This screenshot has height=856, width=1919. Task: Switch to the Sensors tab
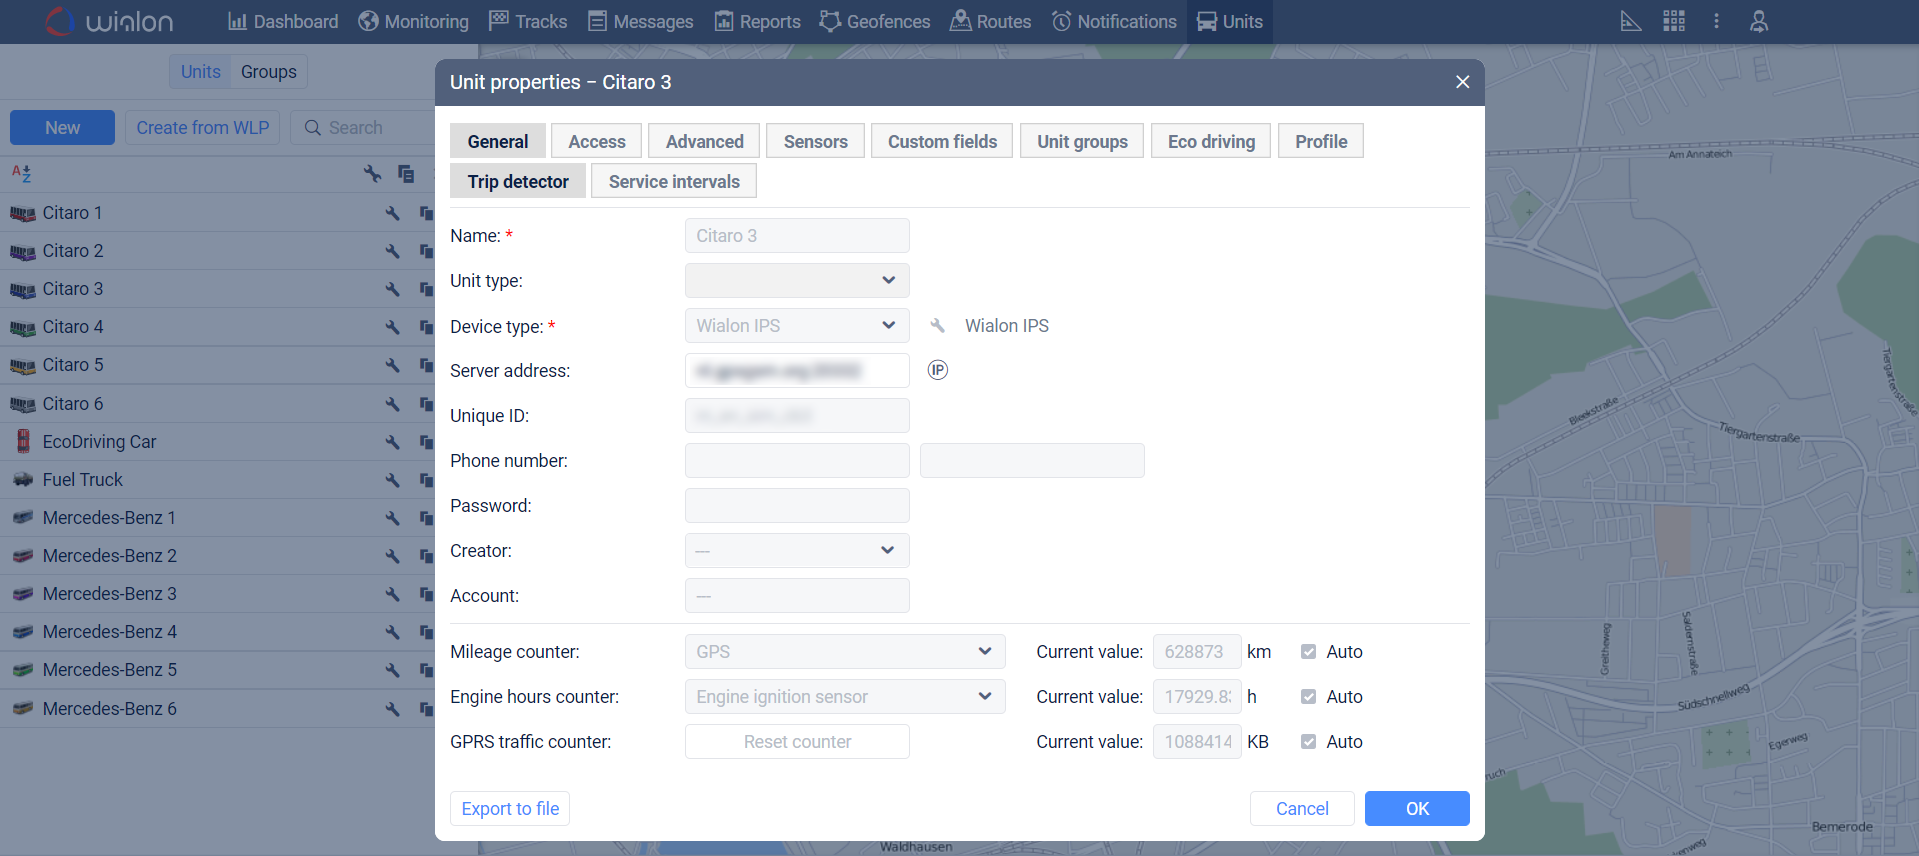tap(815, 141)
